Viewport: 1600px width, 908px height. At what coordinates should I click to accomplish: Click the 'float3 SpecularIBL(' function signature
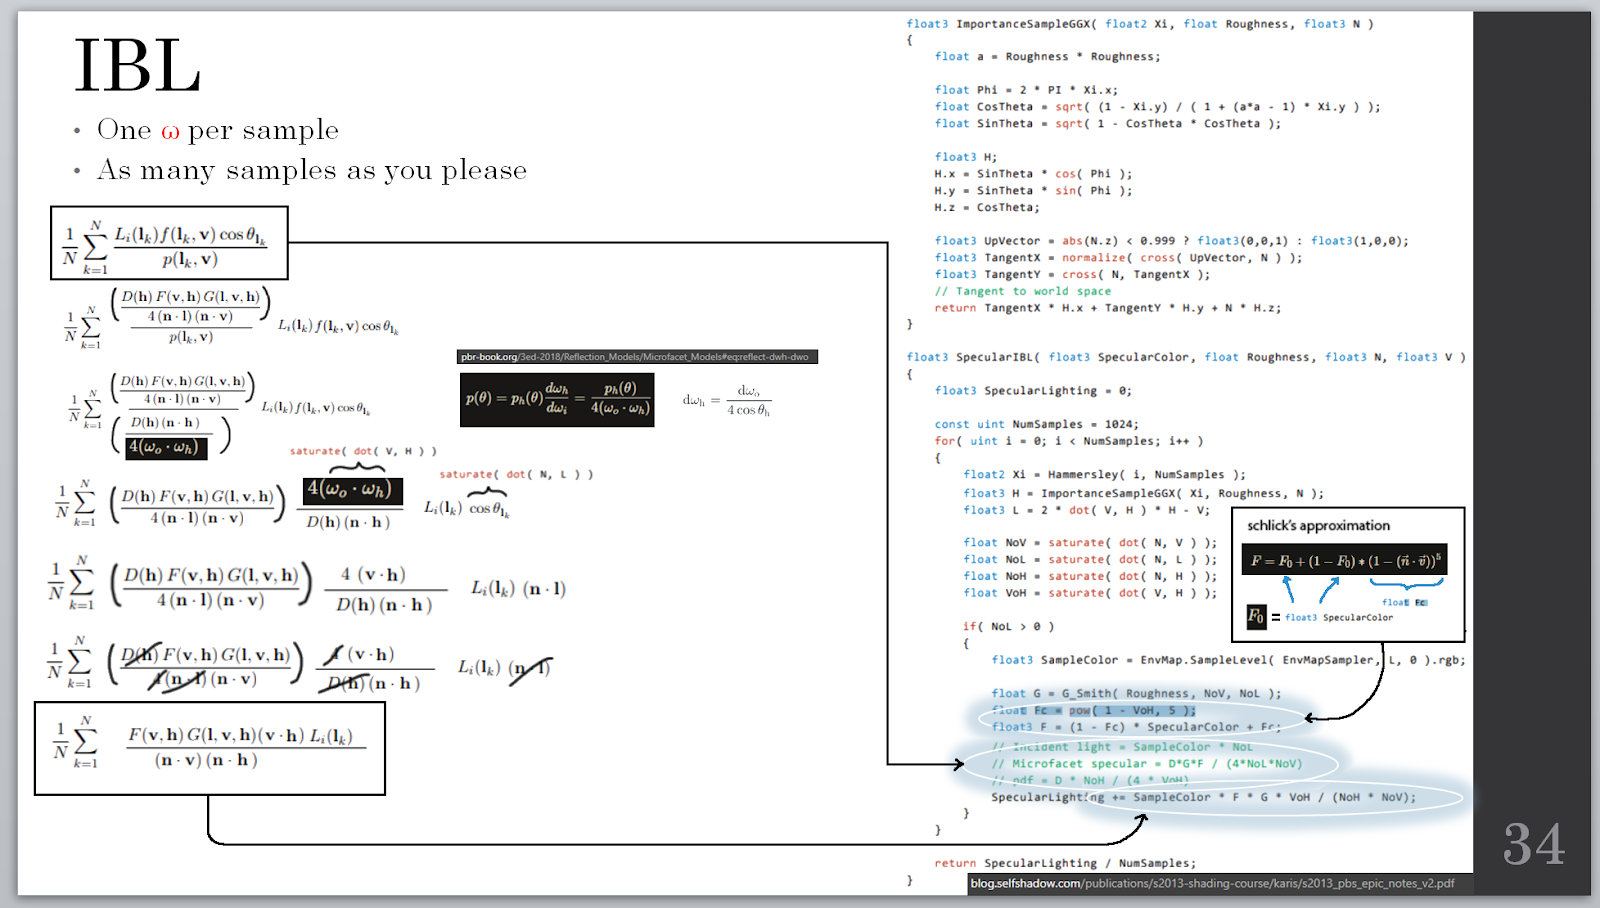[x=1186, y=357]
